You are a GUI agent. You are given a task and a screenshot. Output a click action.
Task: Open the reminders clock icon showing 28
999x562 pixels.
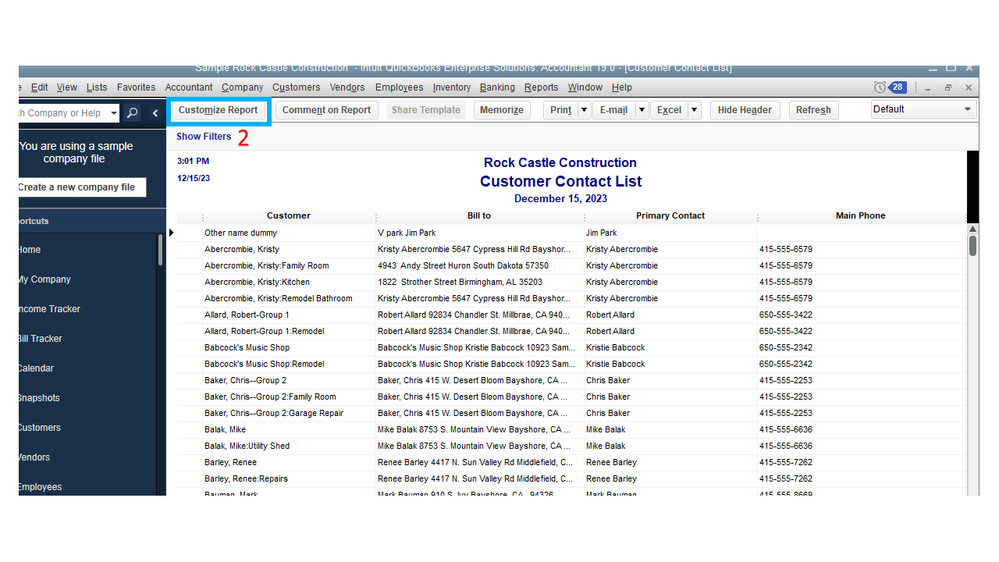tap(880, 88)
